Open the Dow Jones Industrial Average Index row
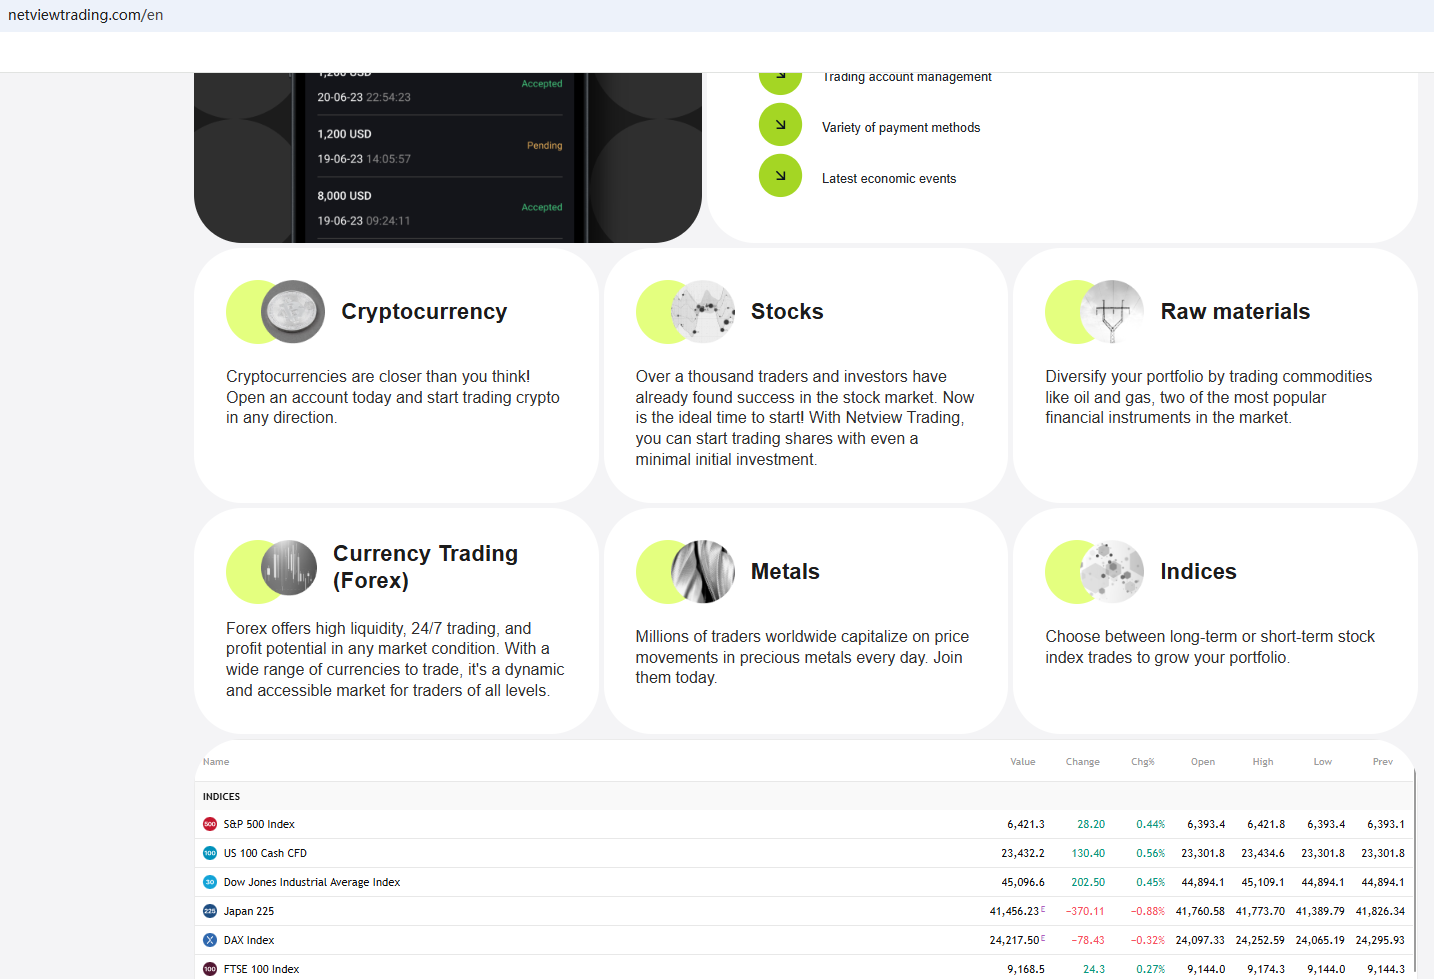 click(x=804, y=882)
